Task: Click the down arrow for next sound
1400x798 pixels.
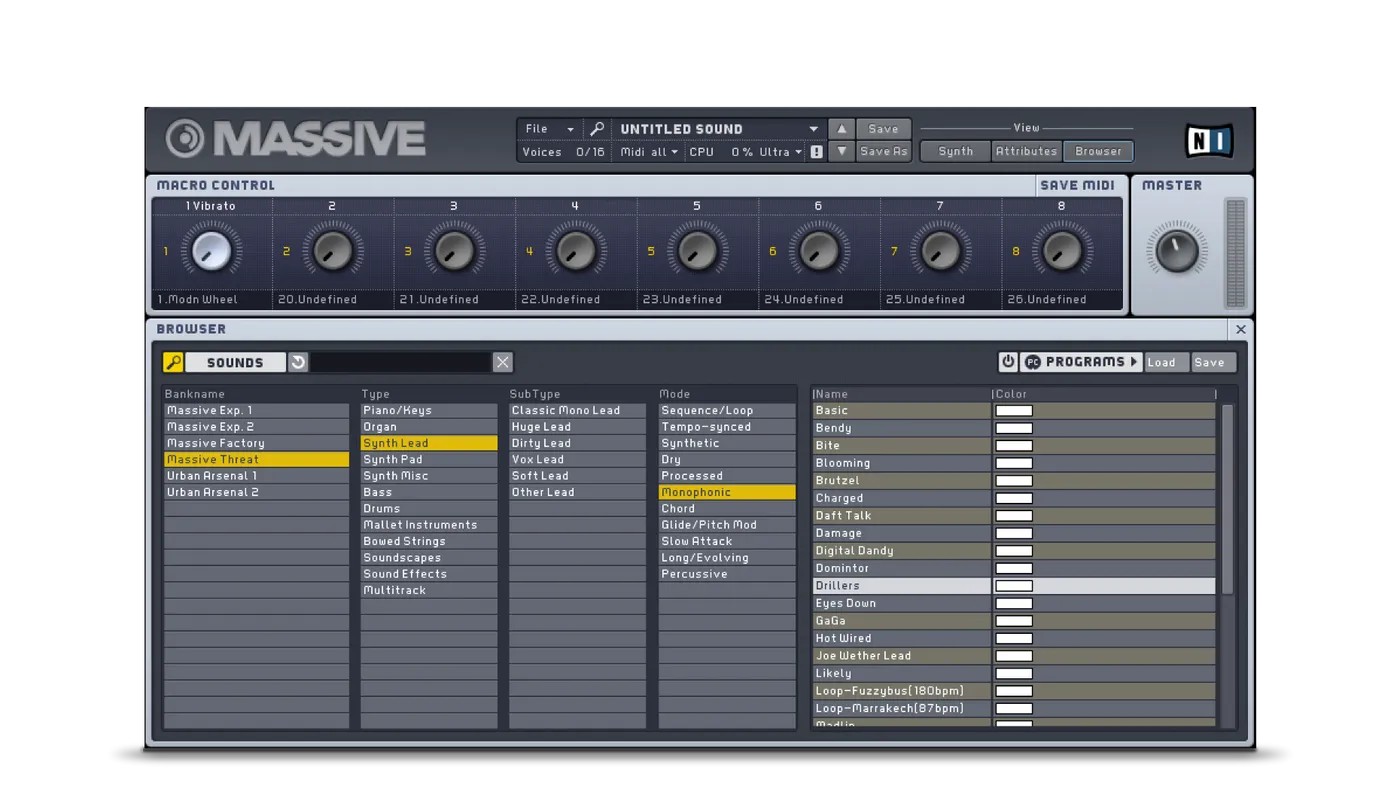Action: pos(842,152)
